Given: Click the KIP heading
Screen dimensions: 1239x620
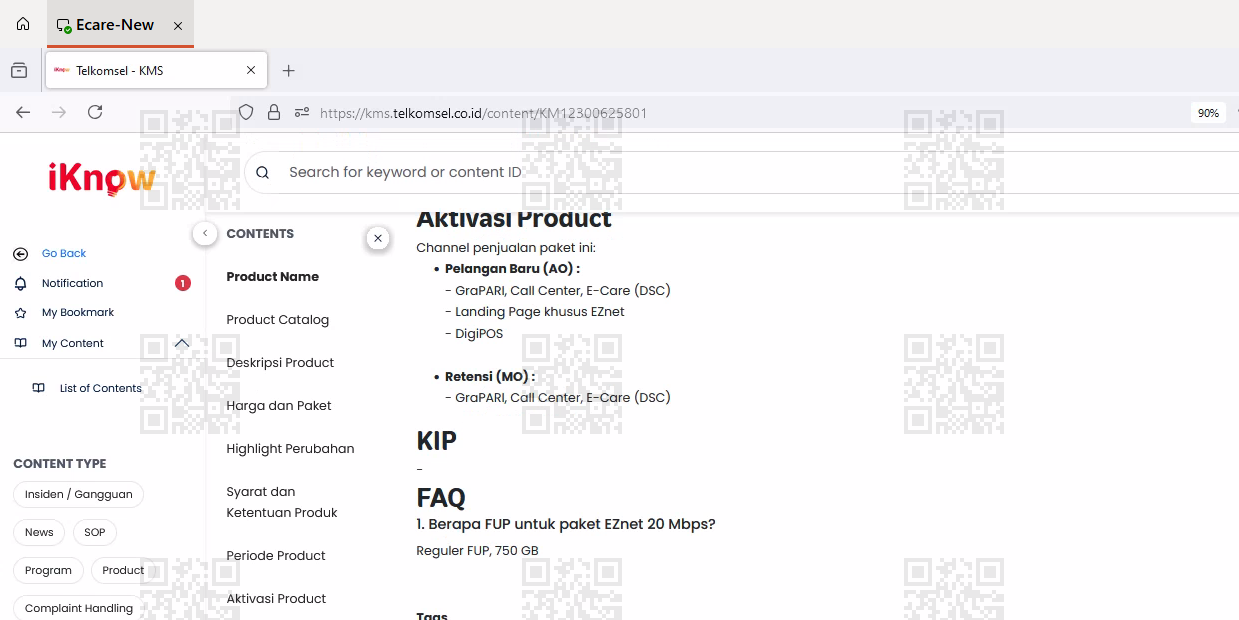Looking at the screenshot, I should [x=437, y=441].
